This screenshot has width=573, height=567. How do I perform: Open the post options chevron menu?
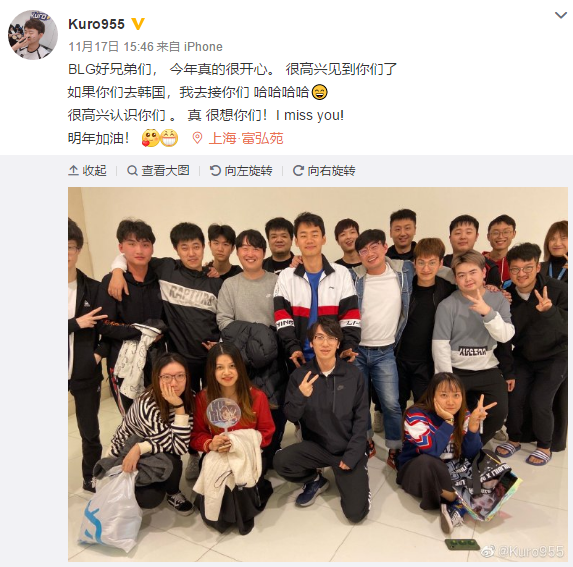[561, 15]
